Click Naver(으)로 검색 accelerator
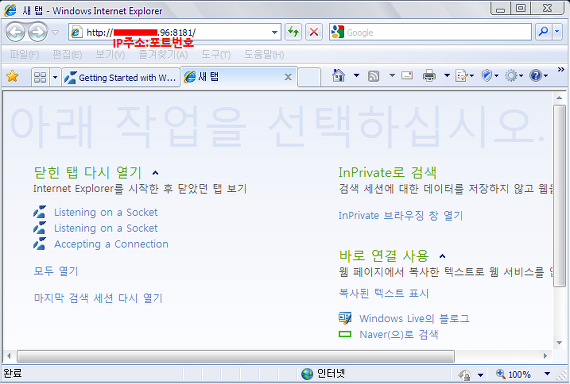 click(x=398, y=335)
